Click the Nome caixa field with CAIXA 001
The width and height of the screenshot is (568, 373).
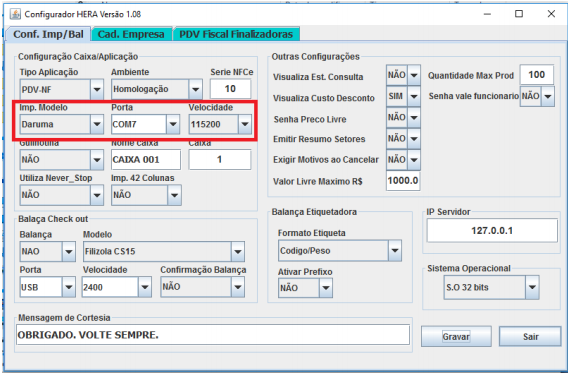point(146,160)
